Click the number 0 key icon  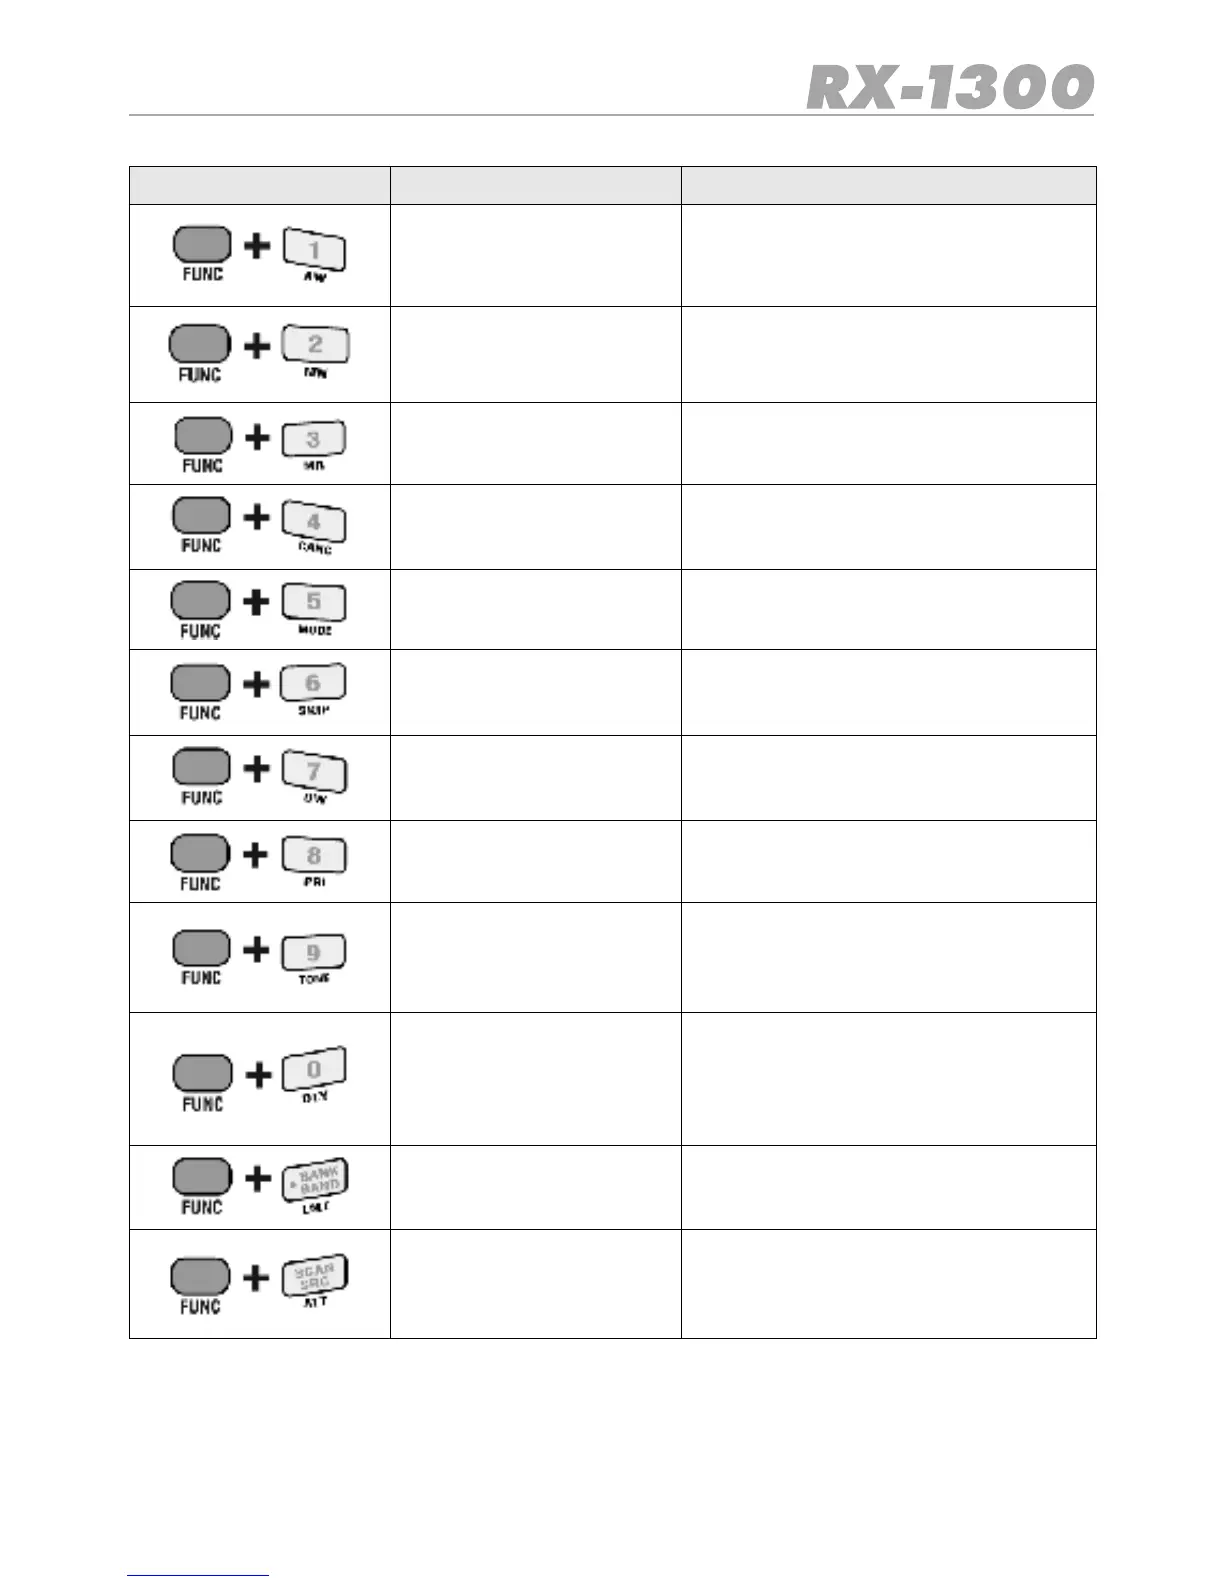click(x=314, y=1070)
